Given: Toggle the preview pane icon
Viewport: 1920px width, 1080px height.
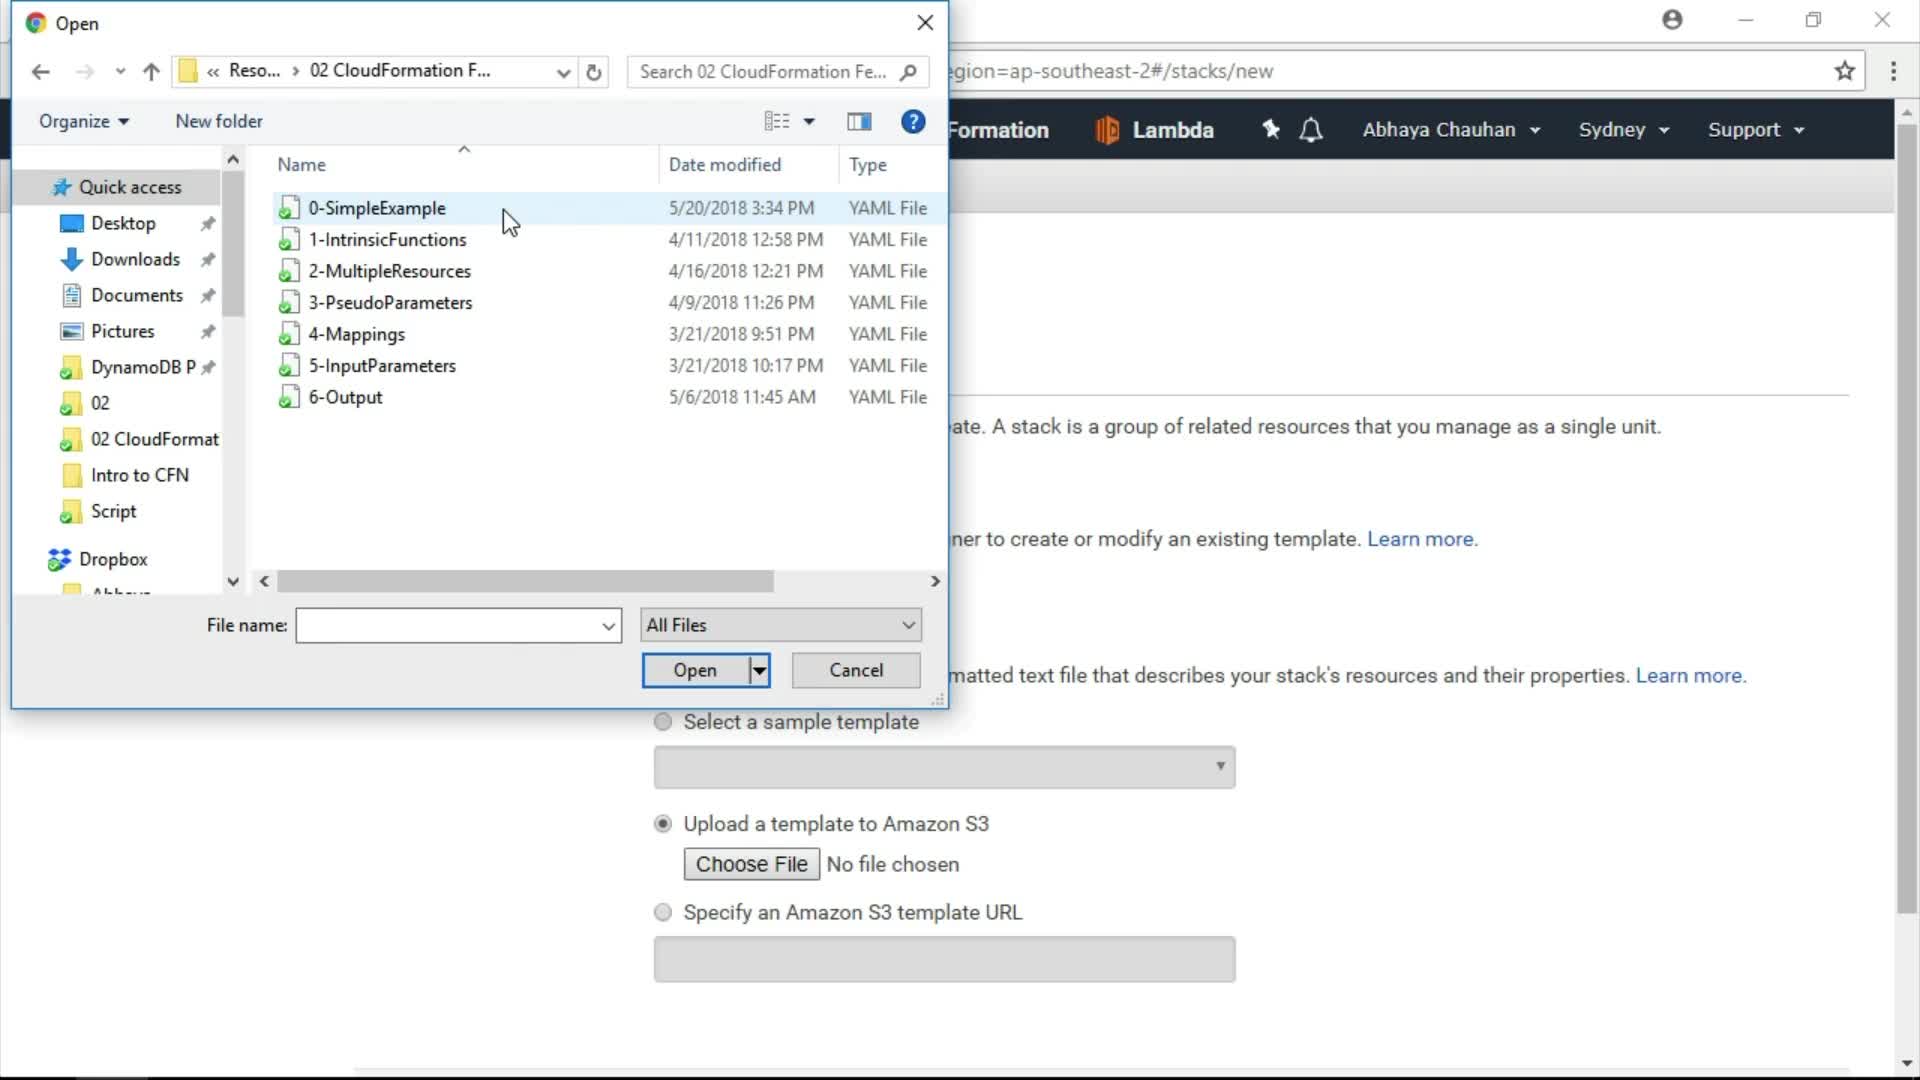Looking at the screenshot, I should (859, 122).
